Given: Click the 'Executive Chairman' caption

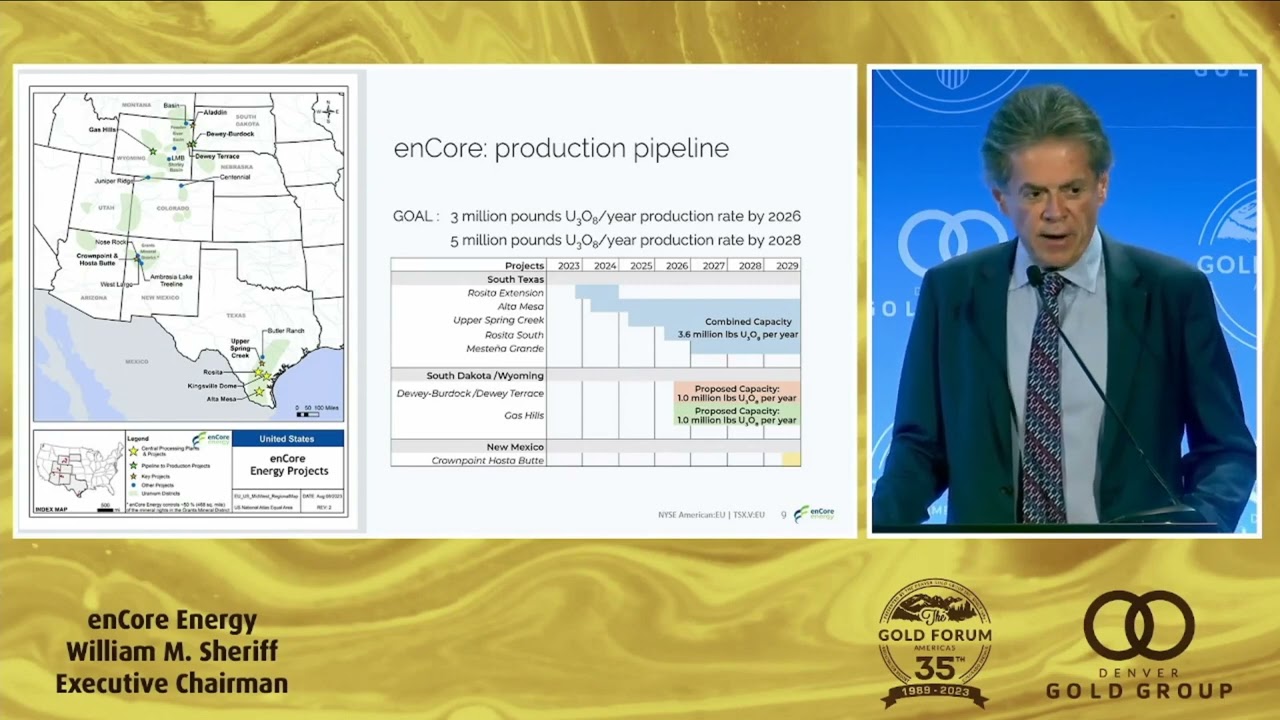Looking at the screenshot, I should coord(172,684).
